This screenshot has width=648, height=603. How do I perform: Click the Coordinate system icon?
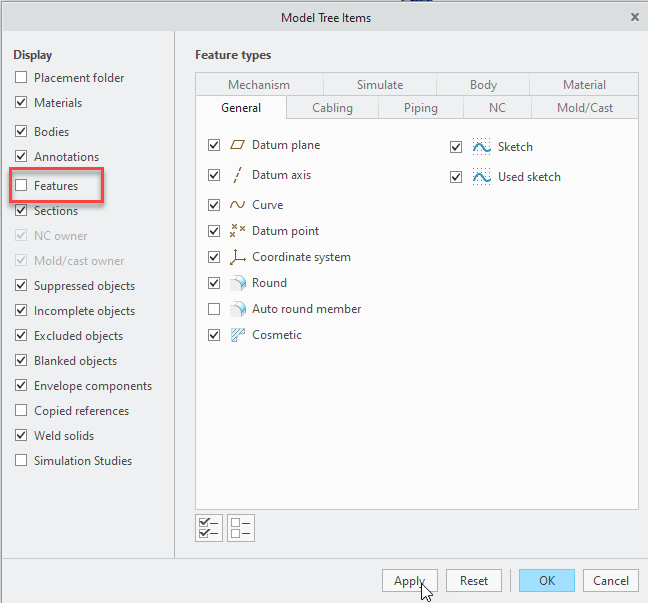coord(238,257)
